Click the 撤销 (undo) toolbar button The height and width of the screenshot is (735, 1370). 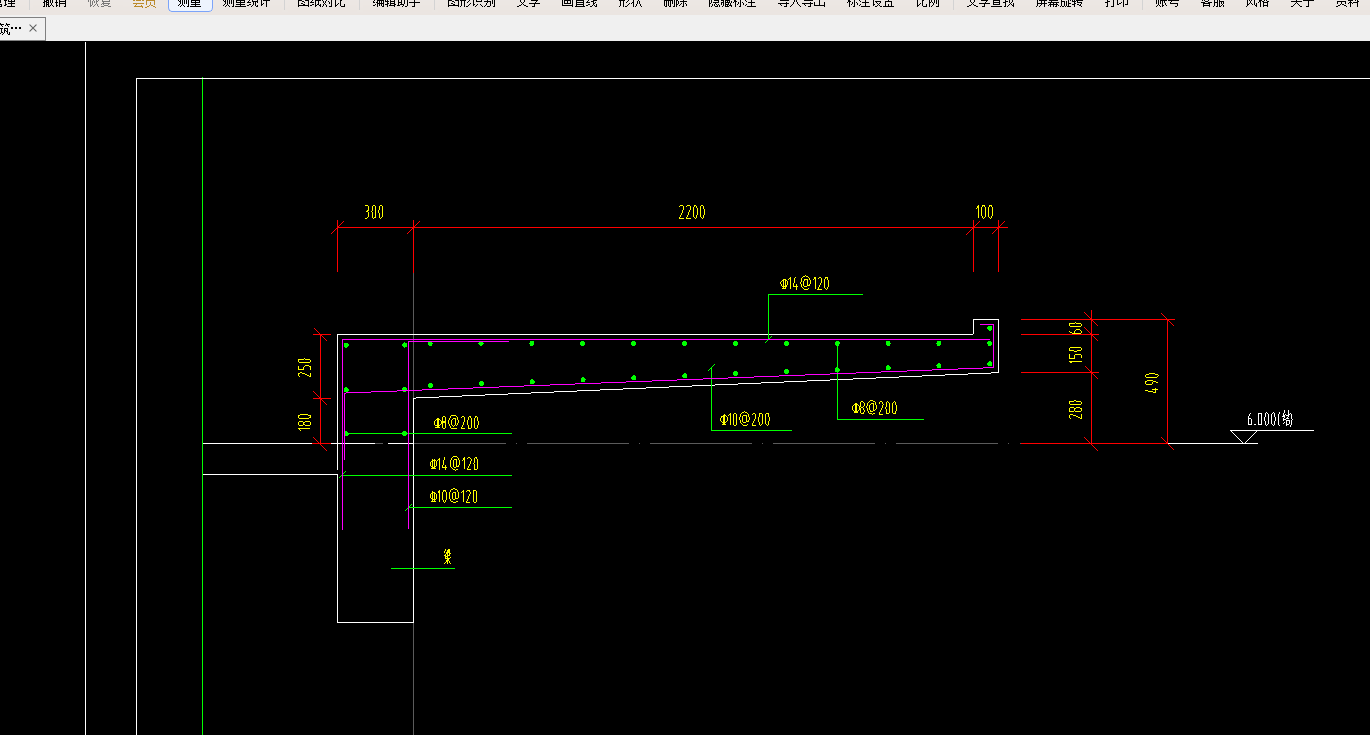[54, 3]
